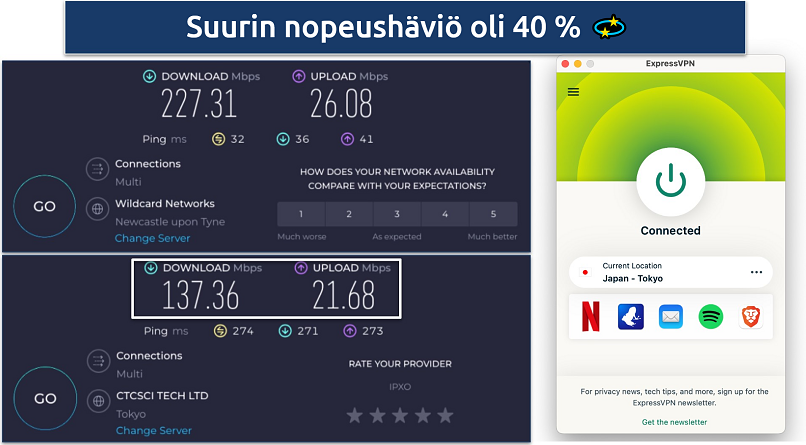Click the Connected status label
The height and width of the screenshot is (445, 806).
(670, 231)
